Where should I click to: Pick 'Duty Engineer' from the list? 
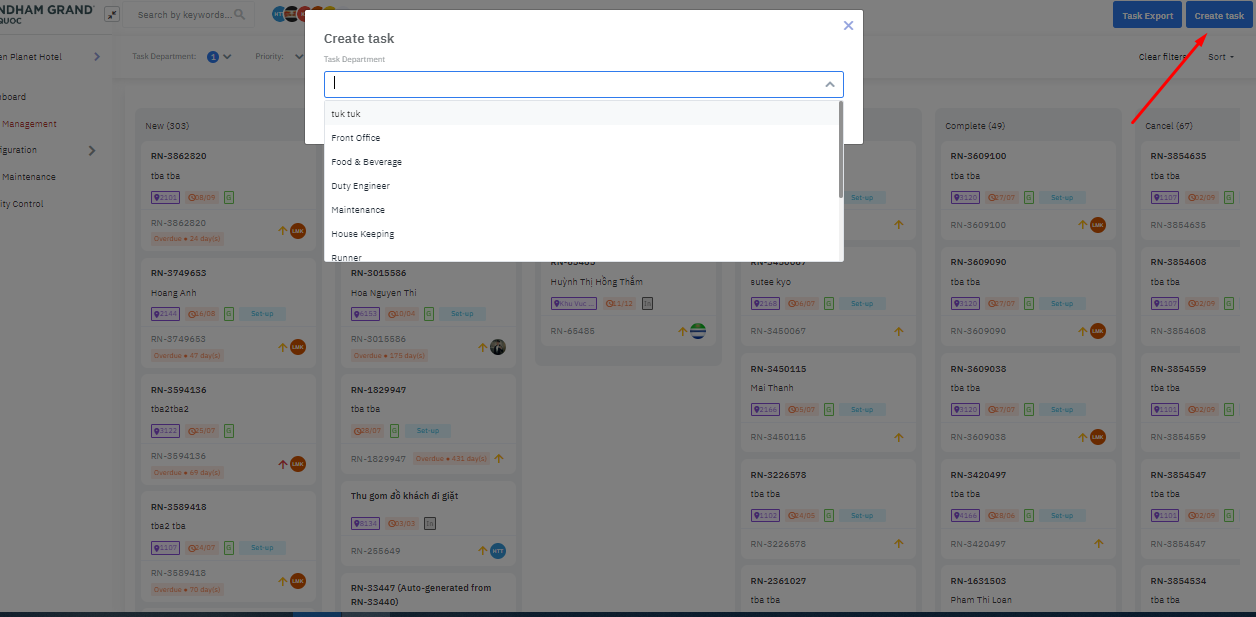point(582,186)
